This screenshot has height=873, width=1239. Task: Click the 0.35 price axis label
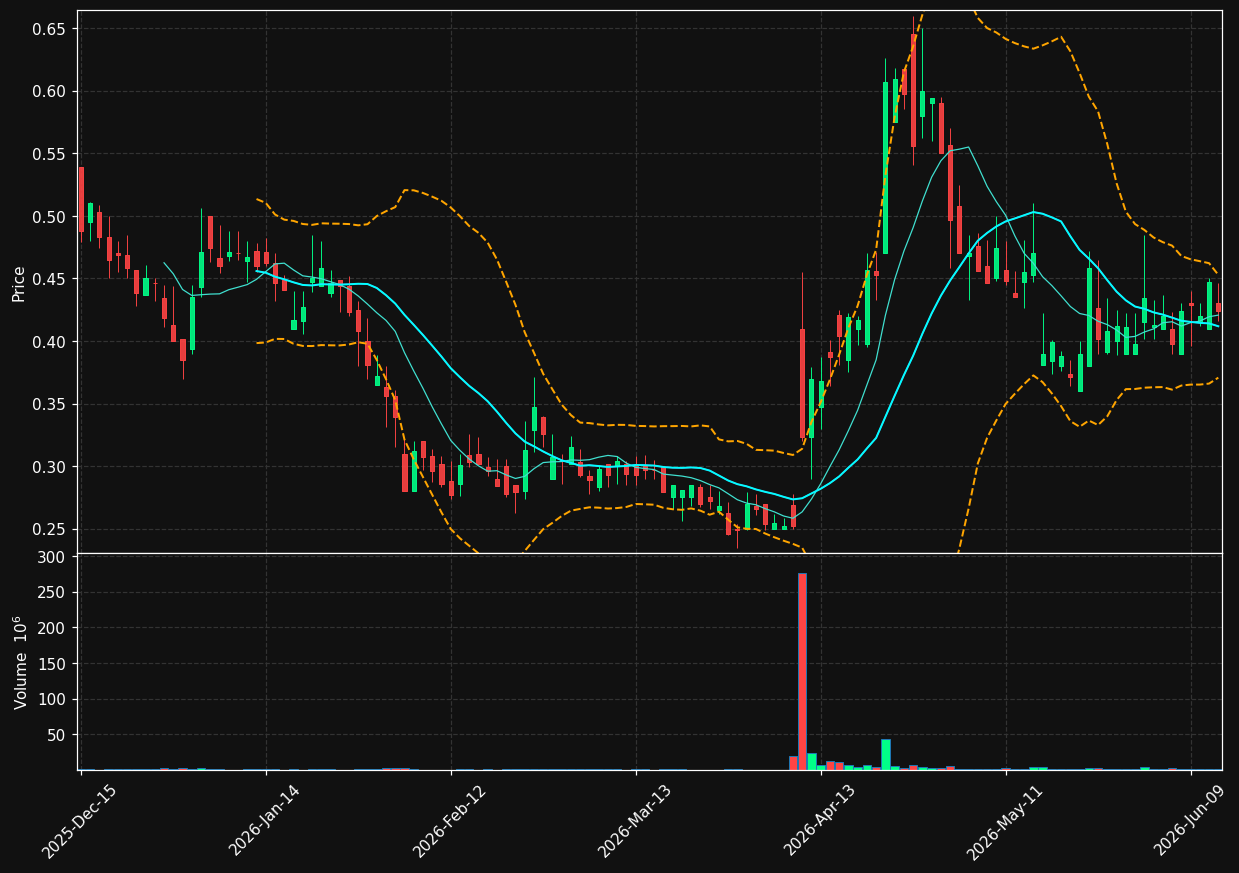49,404
